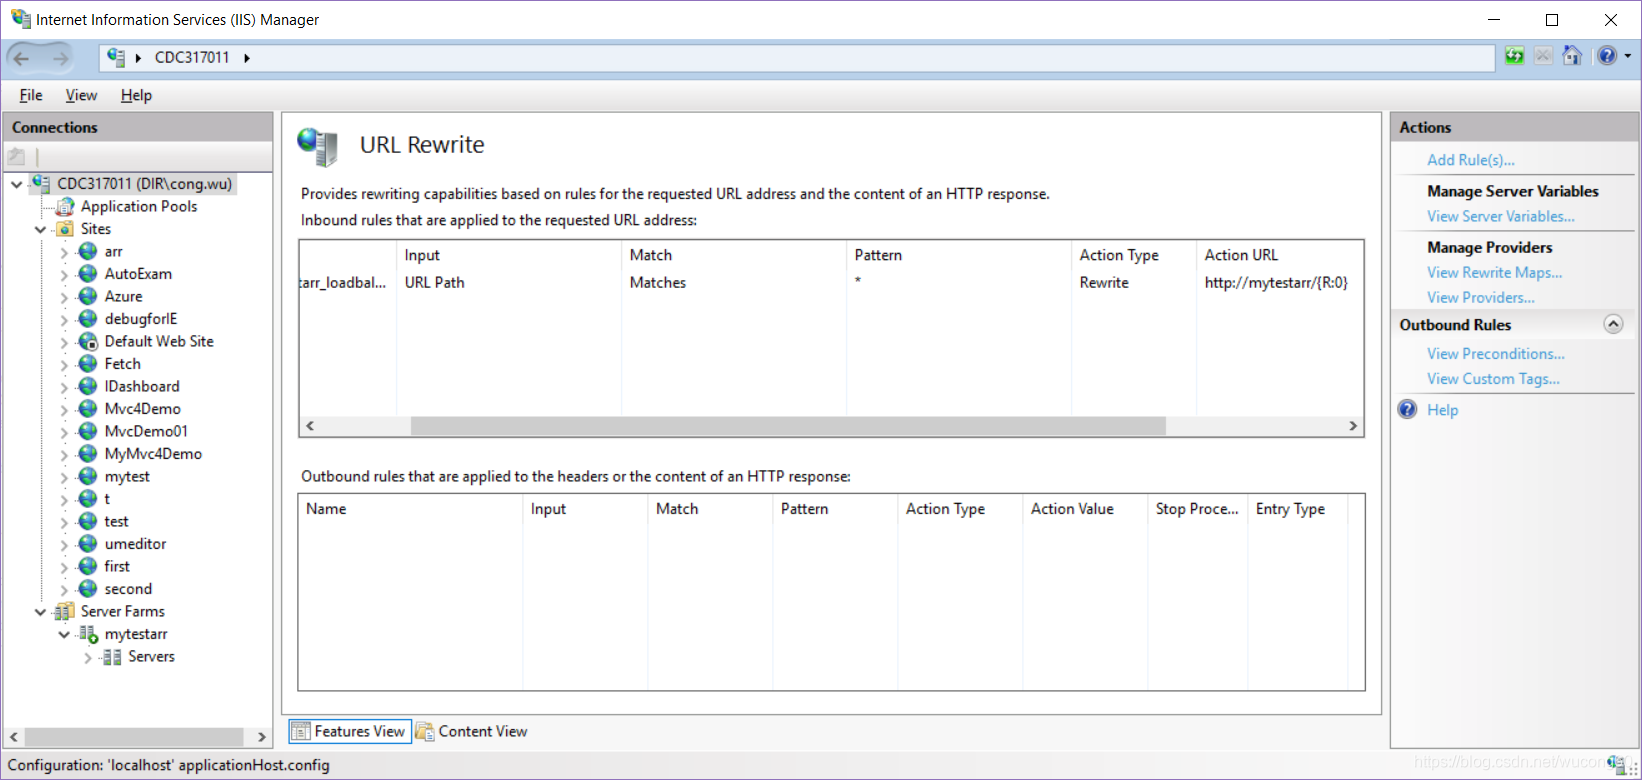Open View Preconditions... link
The height and width of the screenshot is (780, 1642).
click(x=1496, y=354)
